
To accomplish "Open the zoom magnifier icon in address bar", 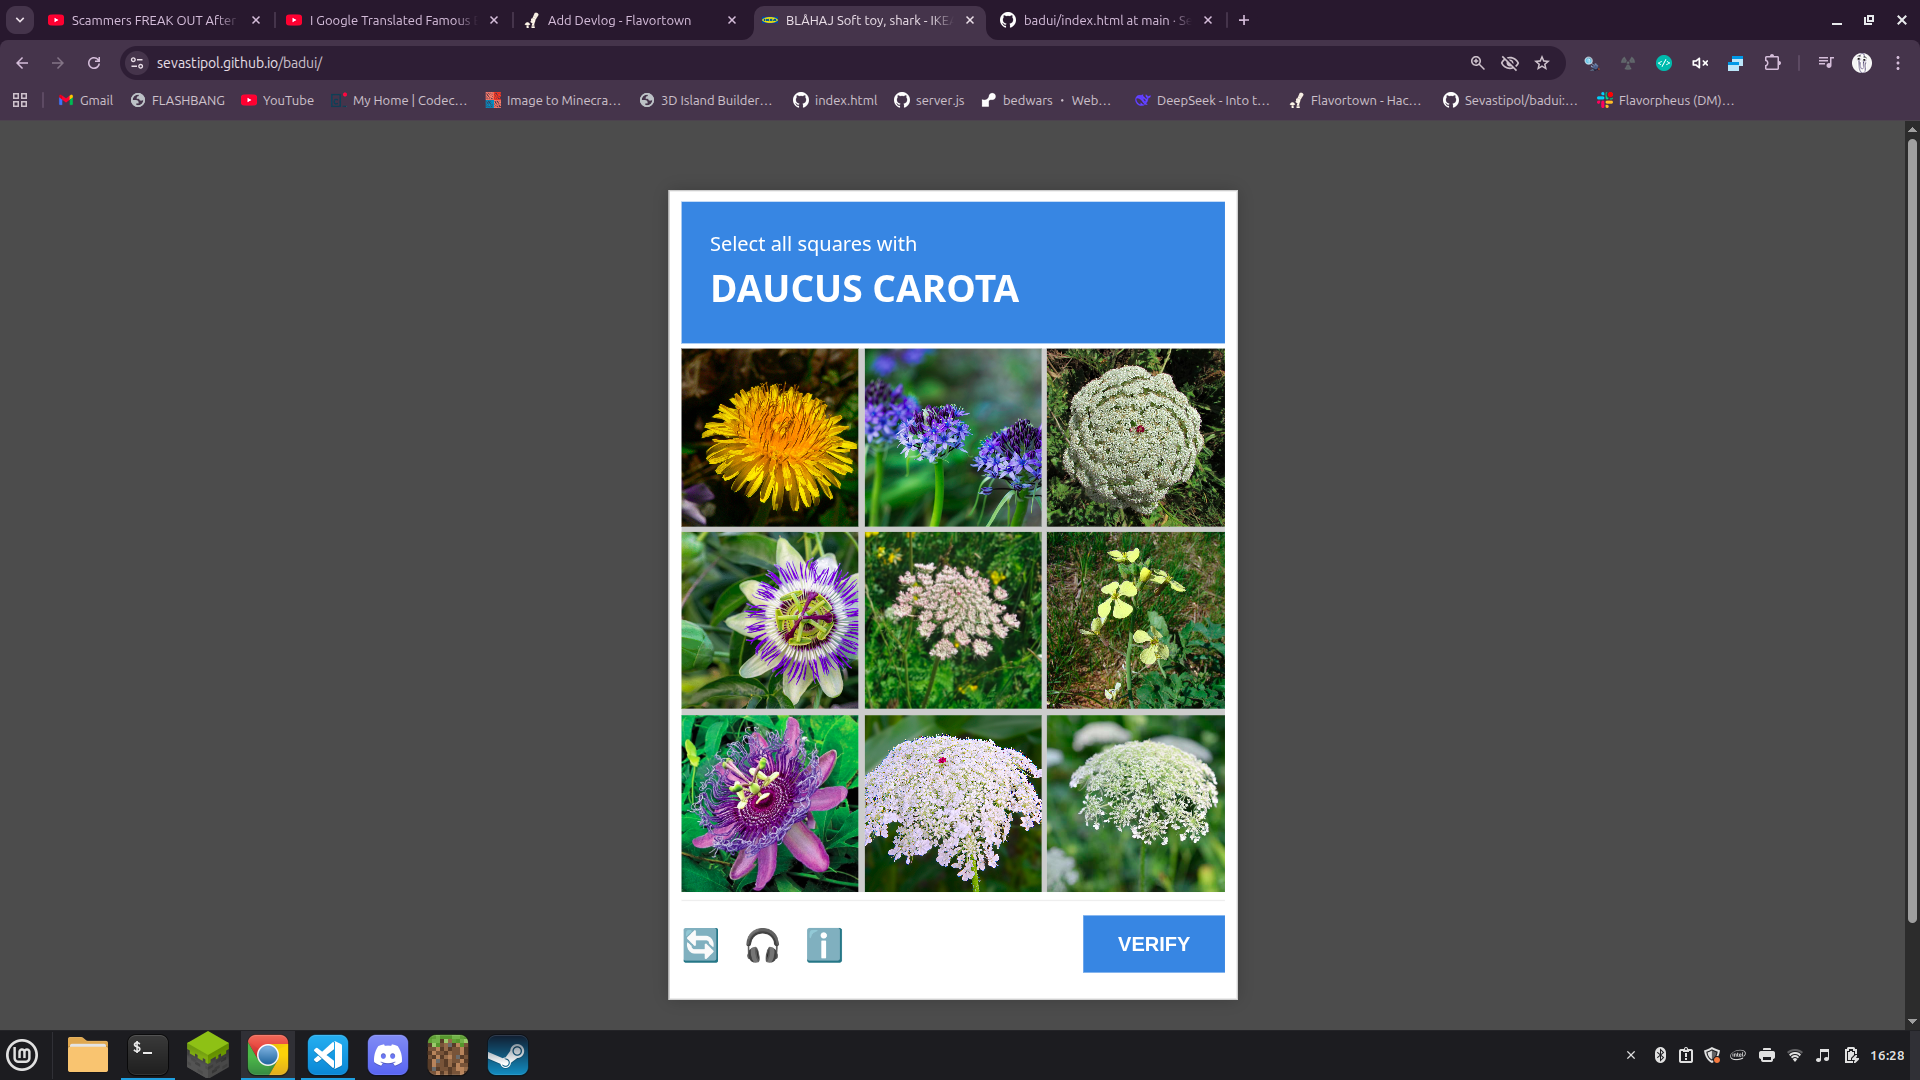I will [x=1477, y=63].
